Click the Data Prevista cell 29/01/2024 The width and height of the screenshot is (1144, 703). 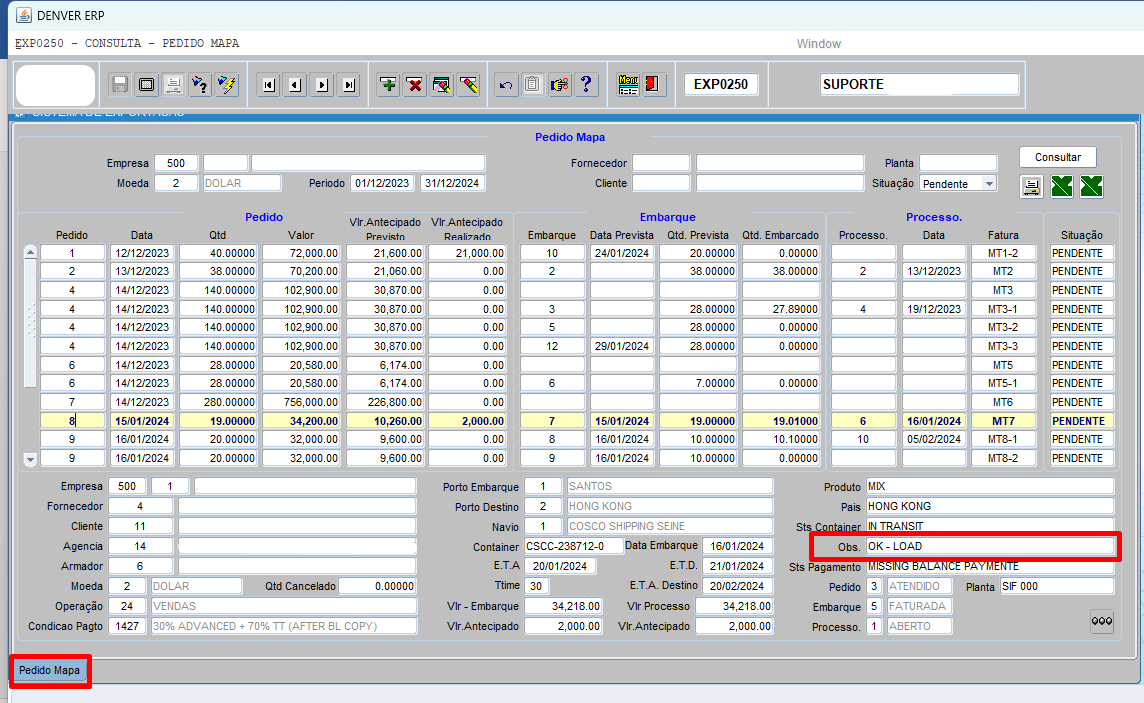pyautogui.click(x=622, y=346)
